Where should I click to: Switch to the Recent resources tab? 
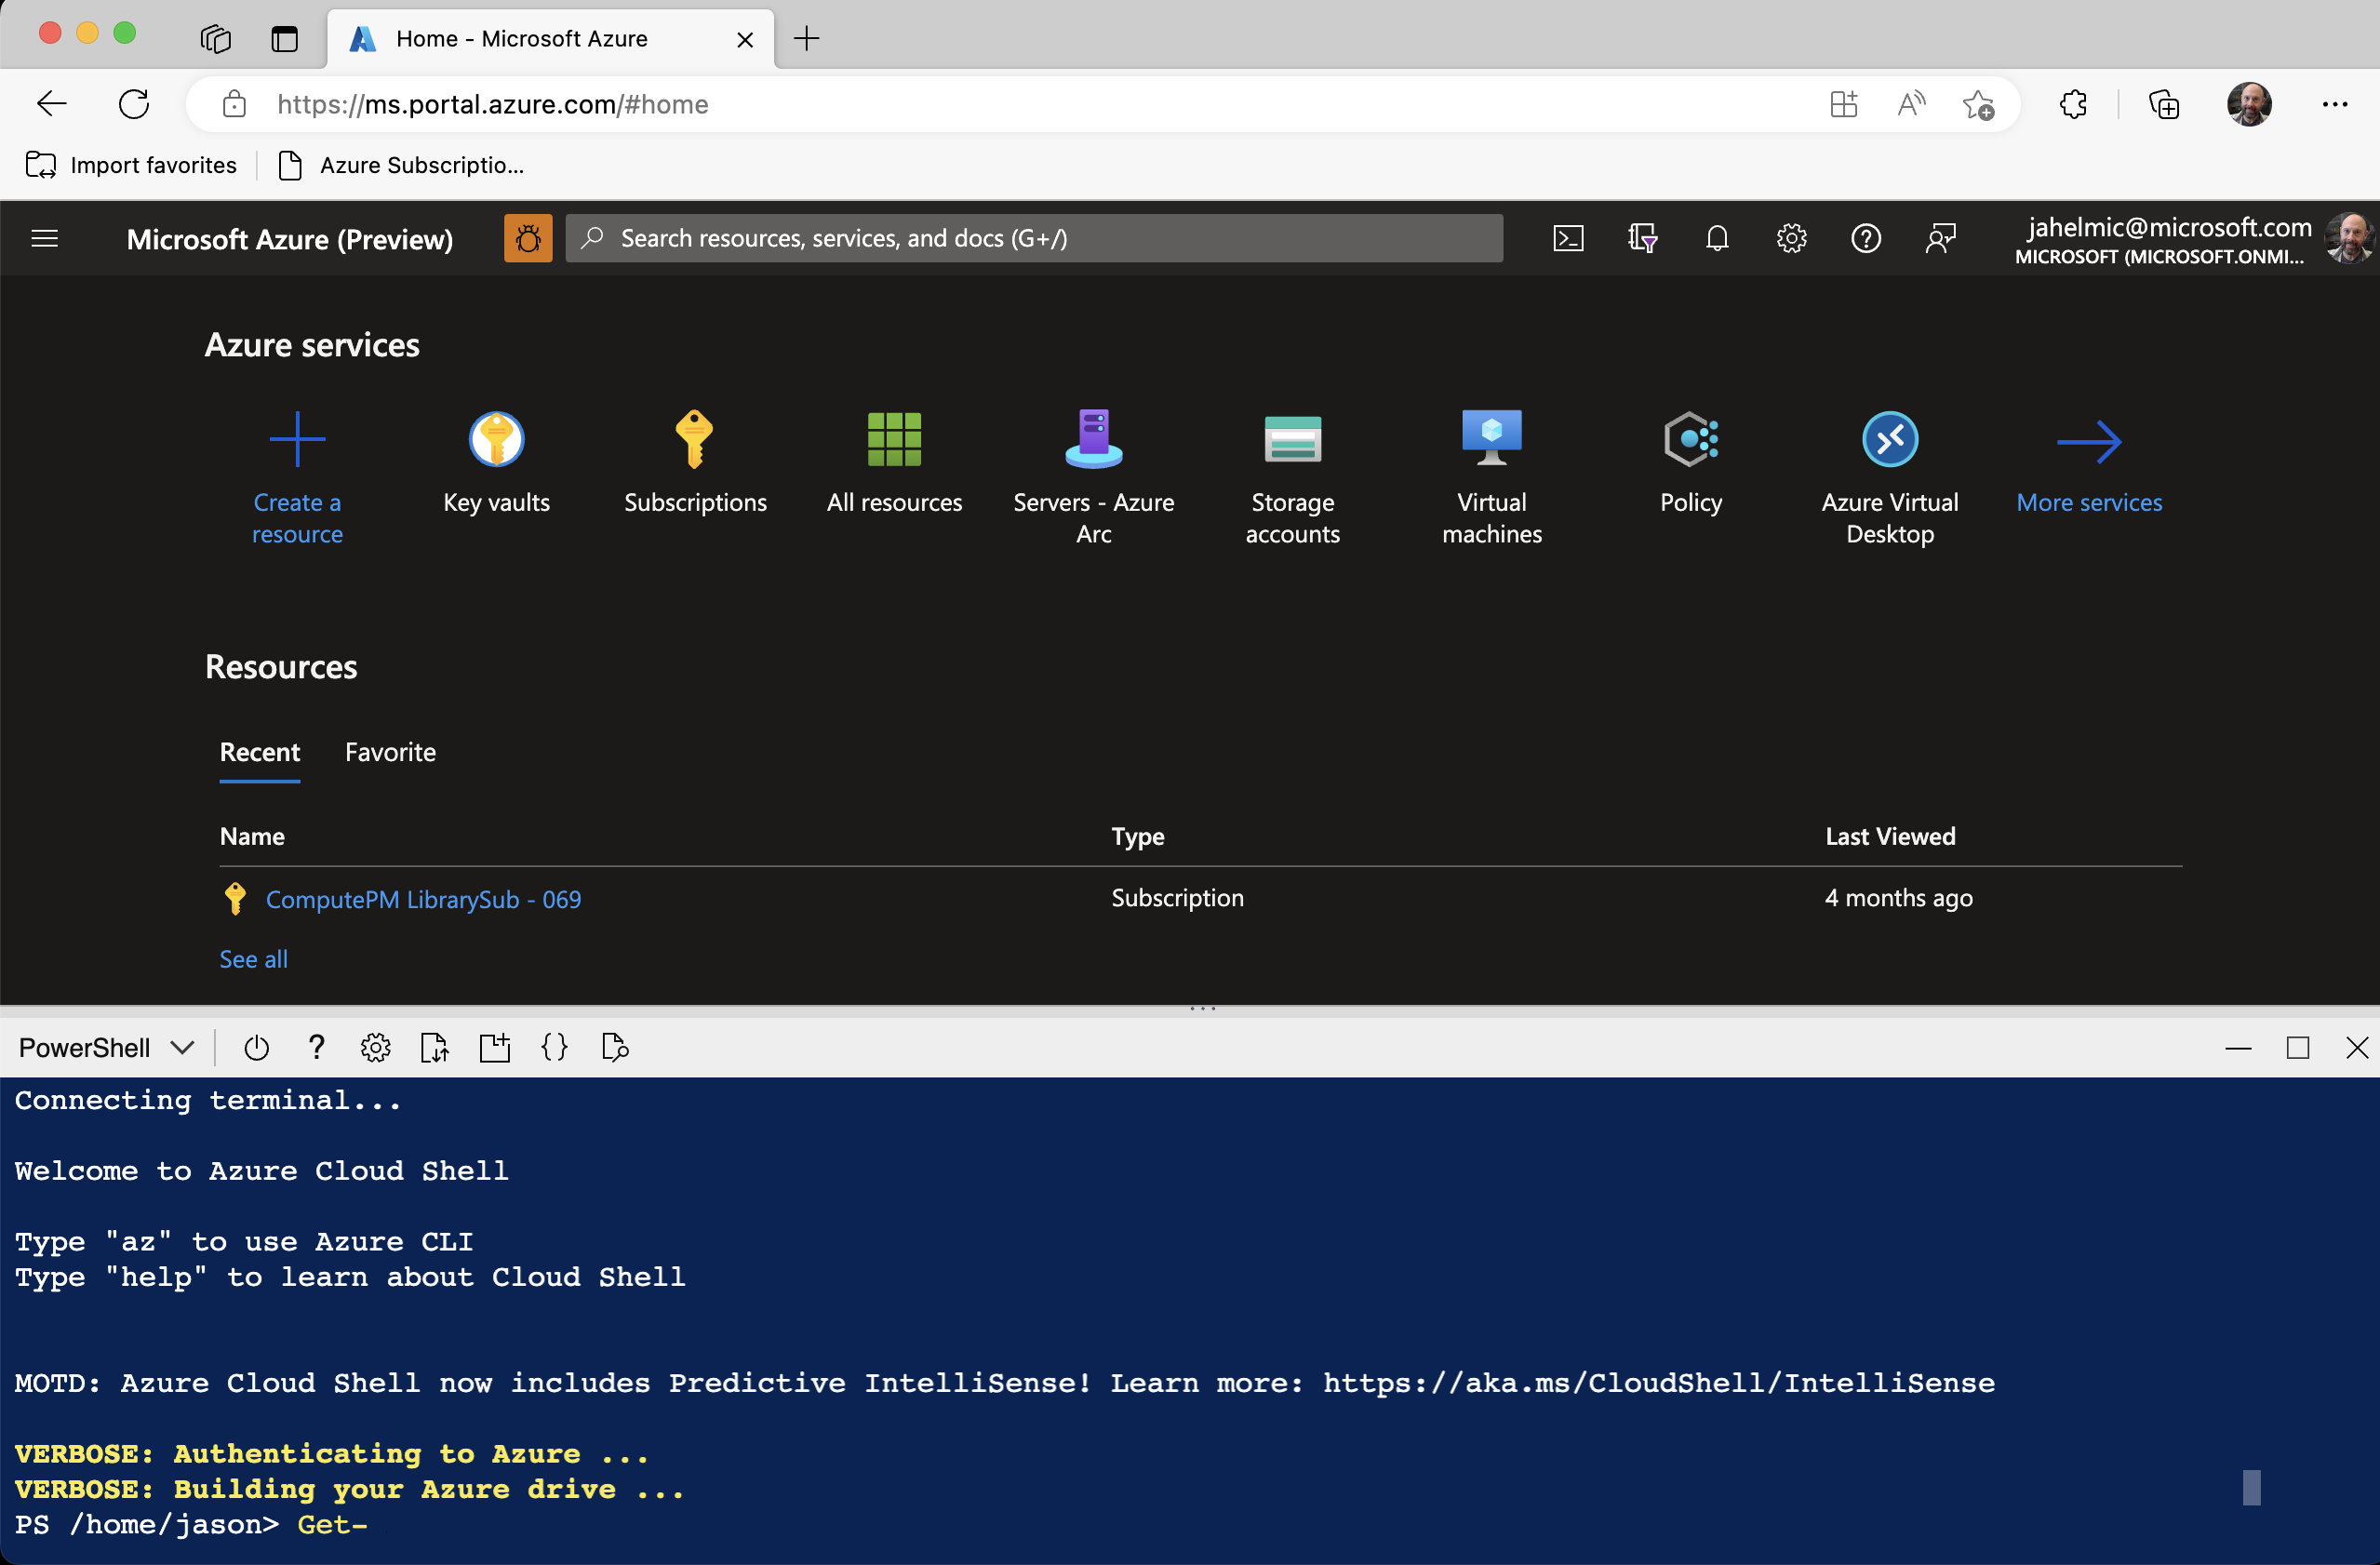tap(259, 752)
